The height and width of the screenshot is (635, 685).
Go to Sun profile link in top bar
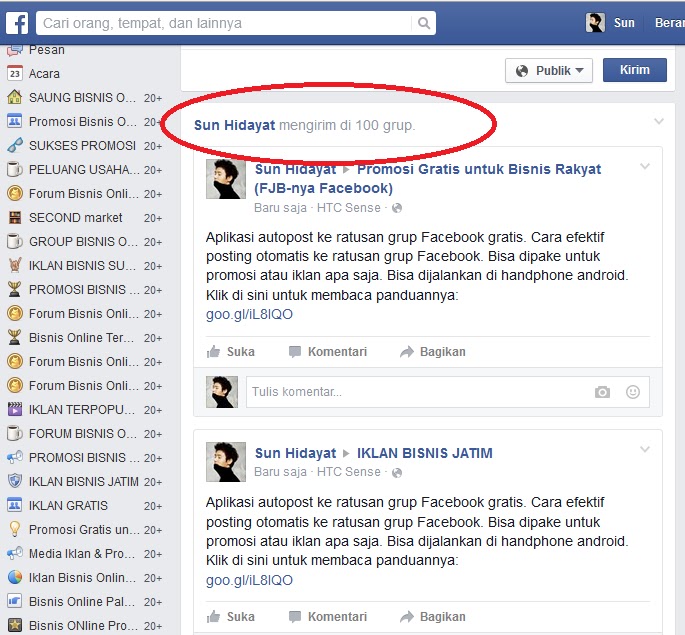(624, 23)
